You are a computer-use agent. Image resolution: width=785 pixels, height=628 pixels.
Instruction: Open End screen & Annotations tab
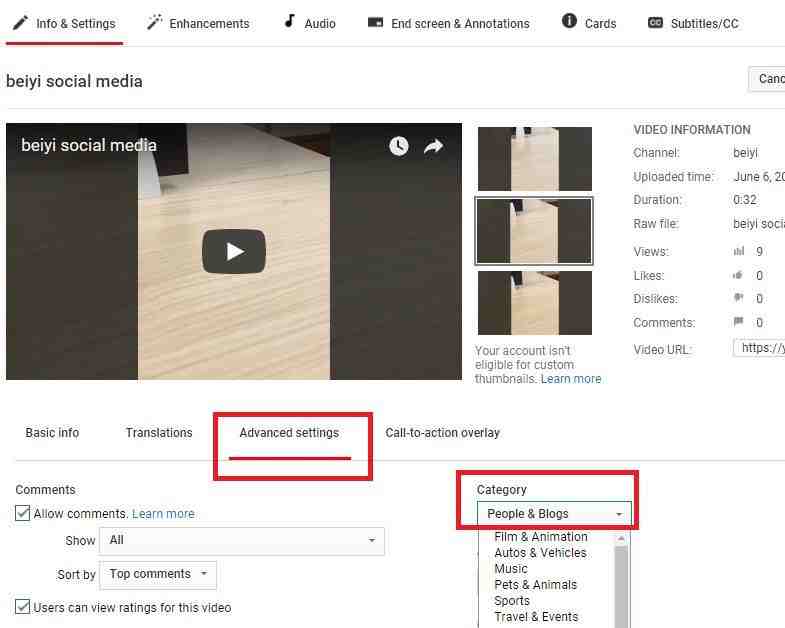click(448, 23)
